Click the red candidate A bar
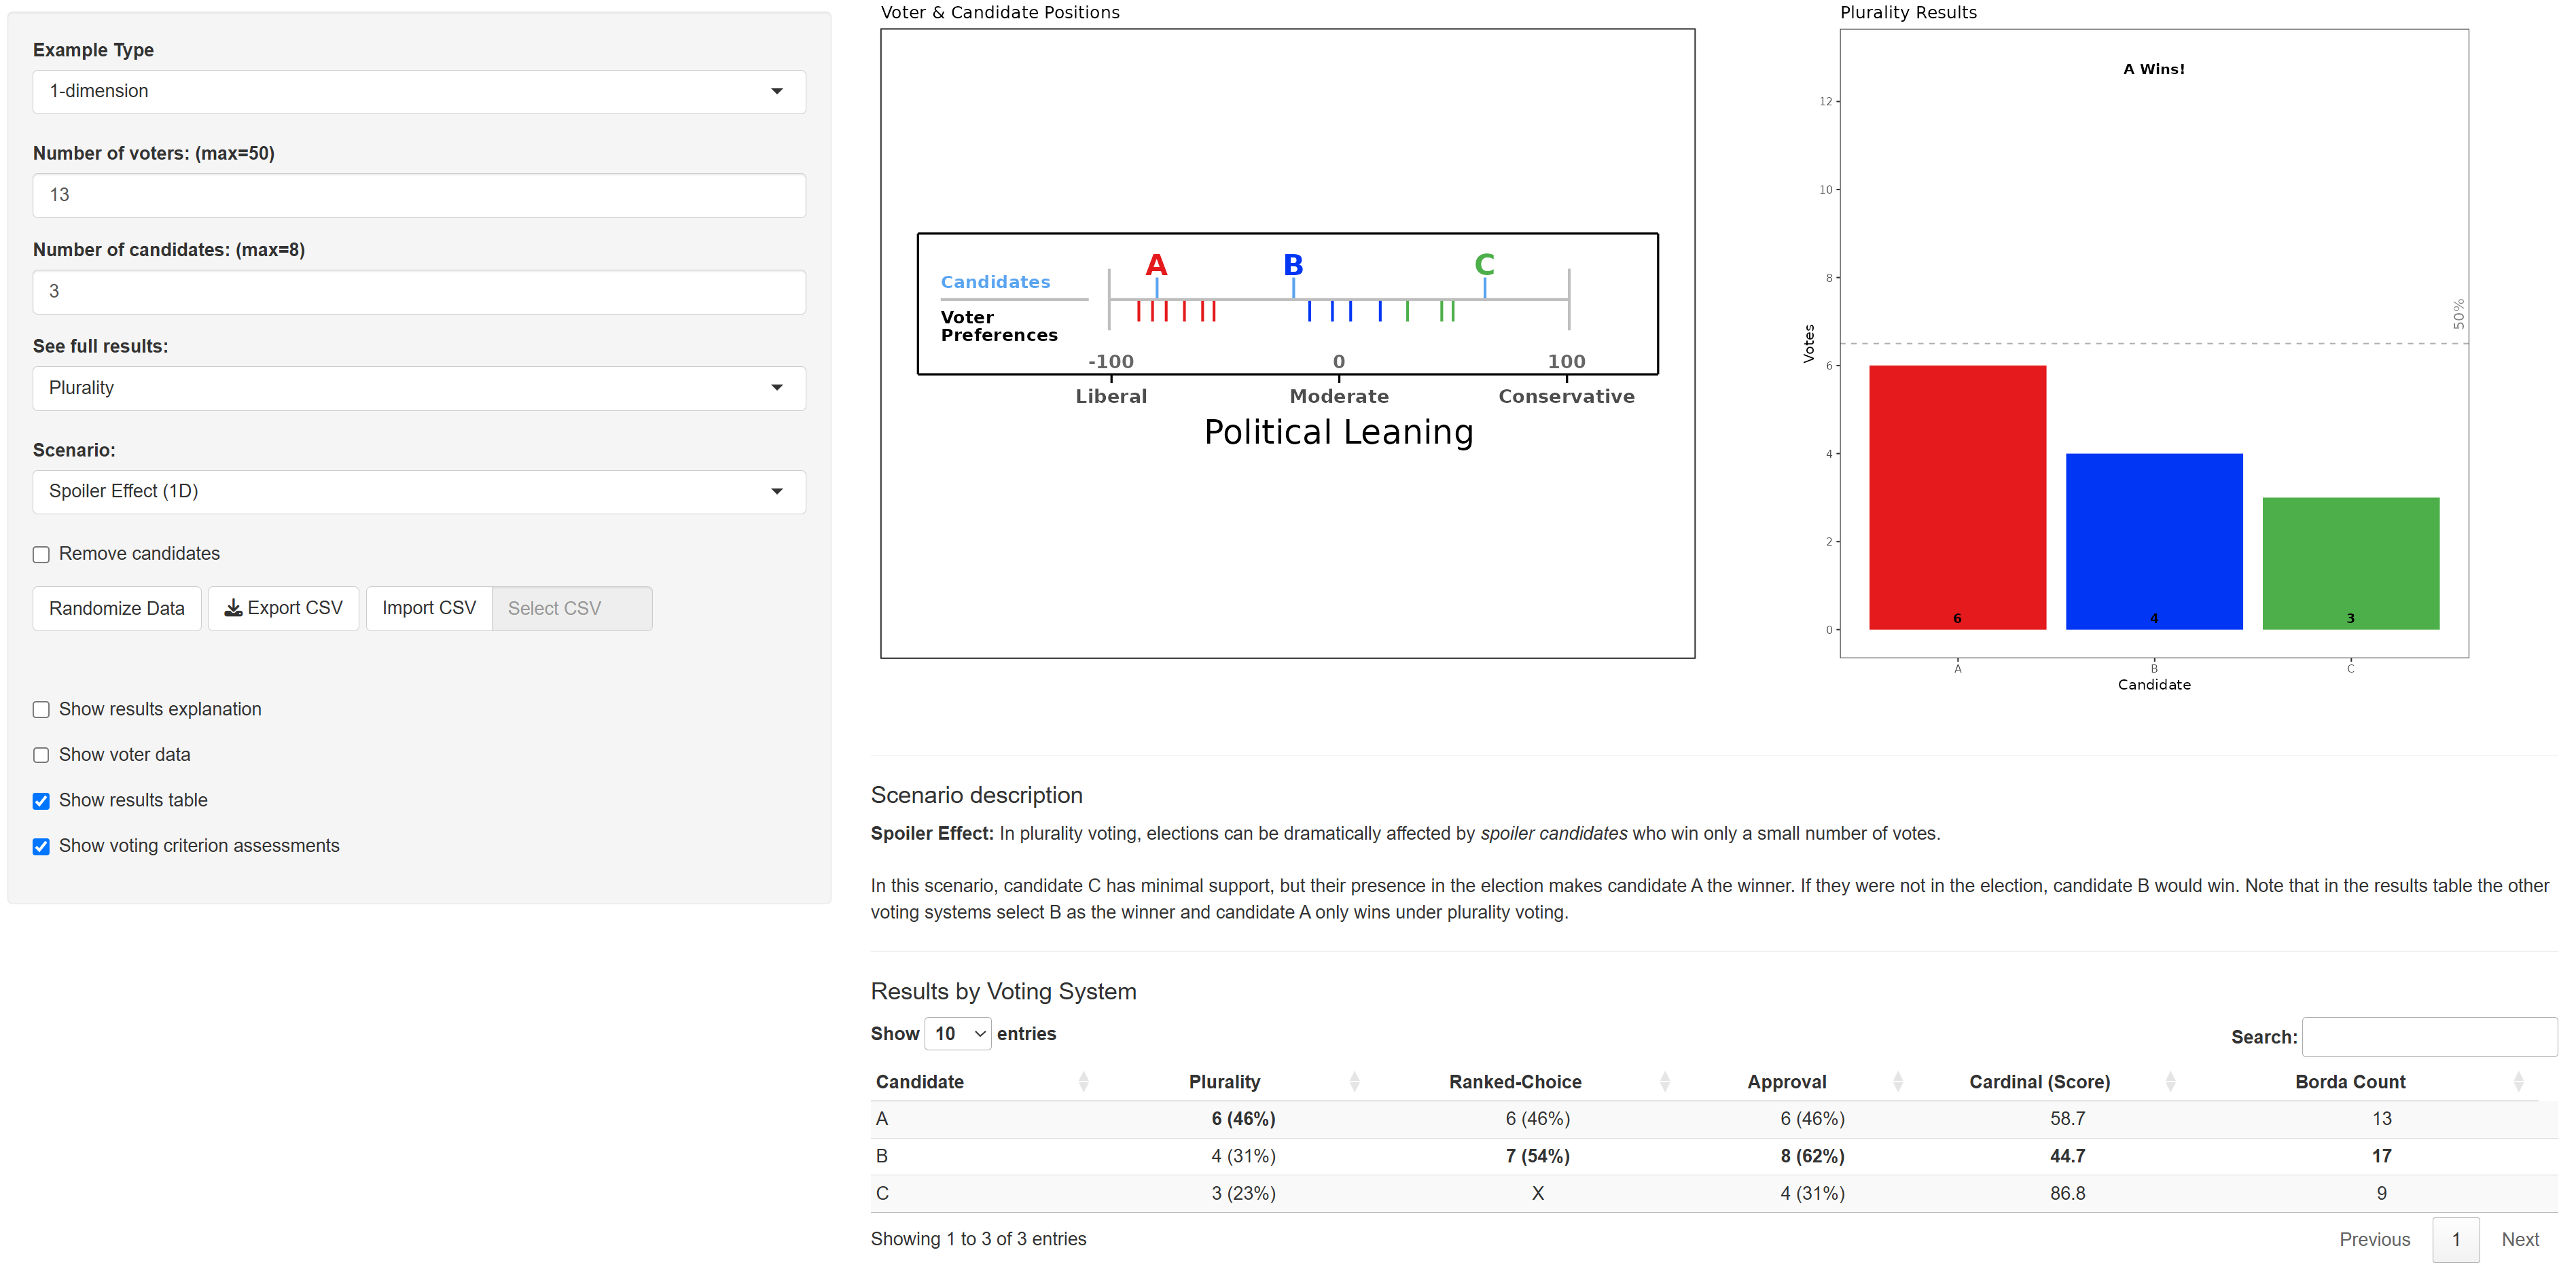This screenshot has height=1265, width=2576. [x=1957, y=497]
